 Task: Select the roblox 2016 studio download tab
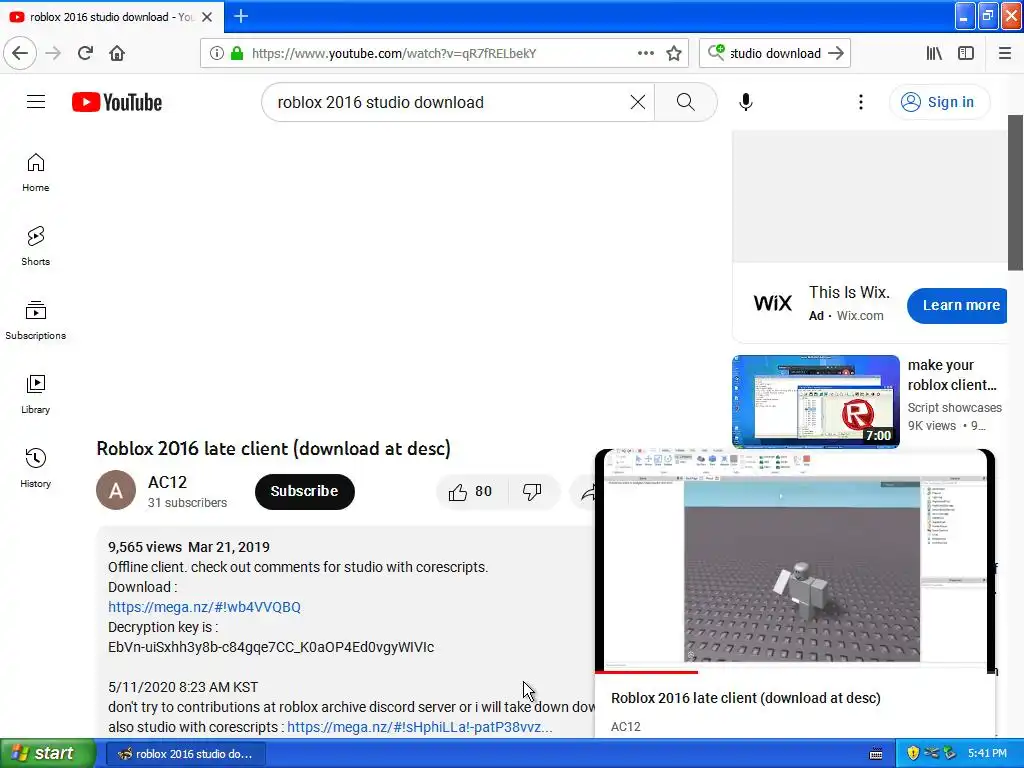pos(112,17)
